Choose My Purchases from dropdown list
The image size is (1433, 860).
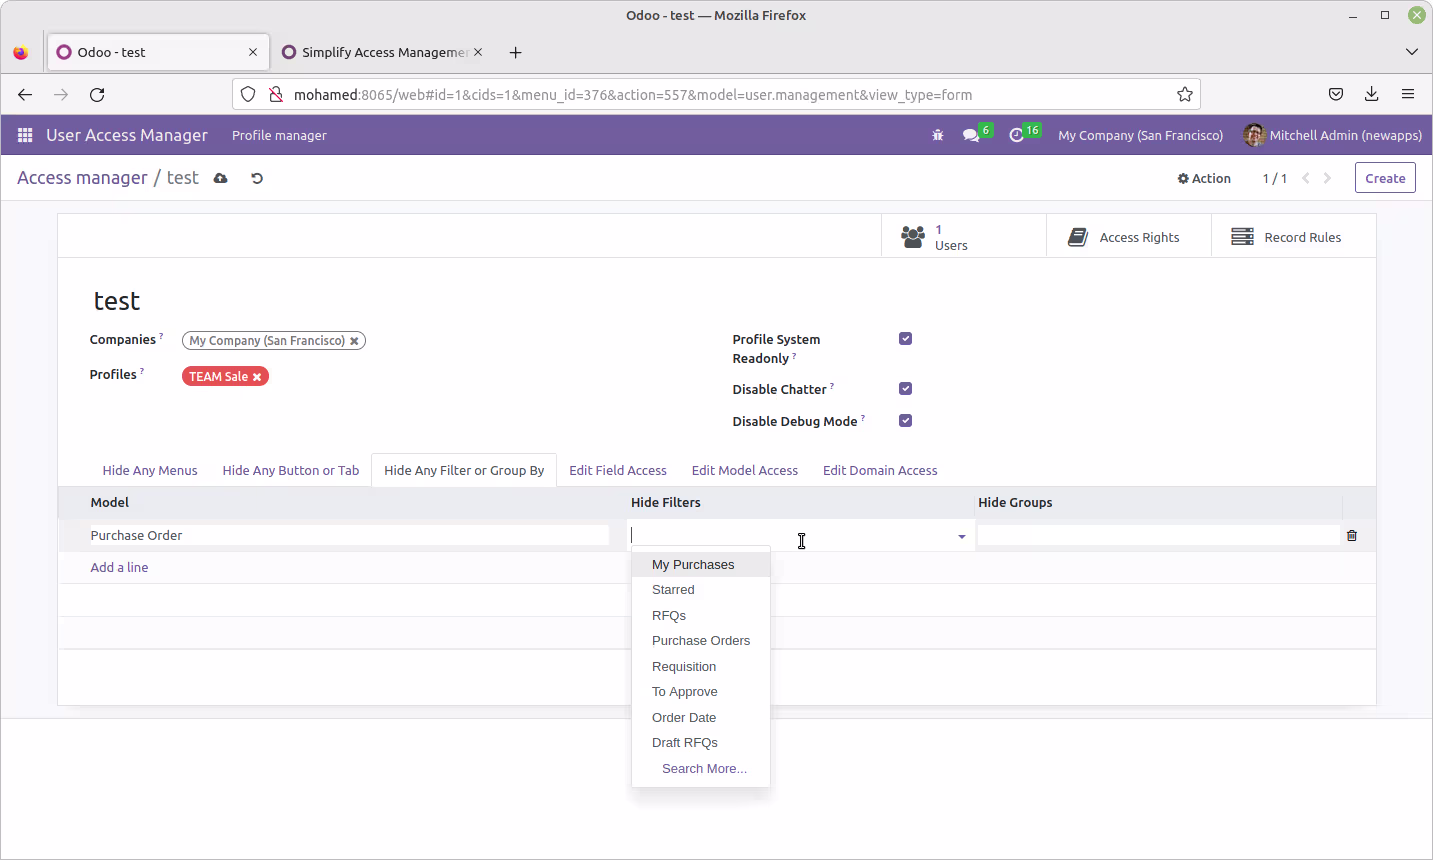pos(701,565)
